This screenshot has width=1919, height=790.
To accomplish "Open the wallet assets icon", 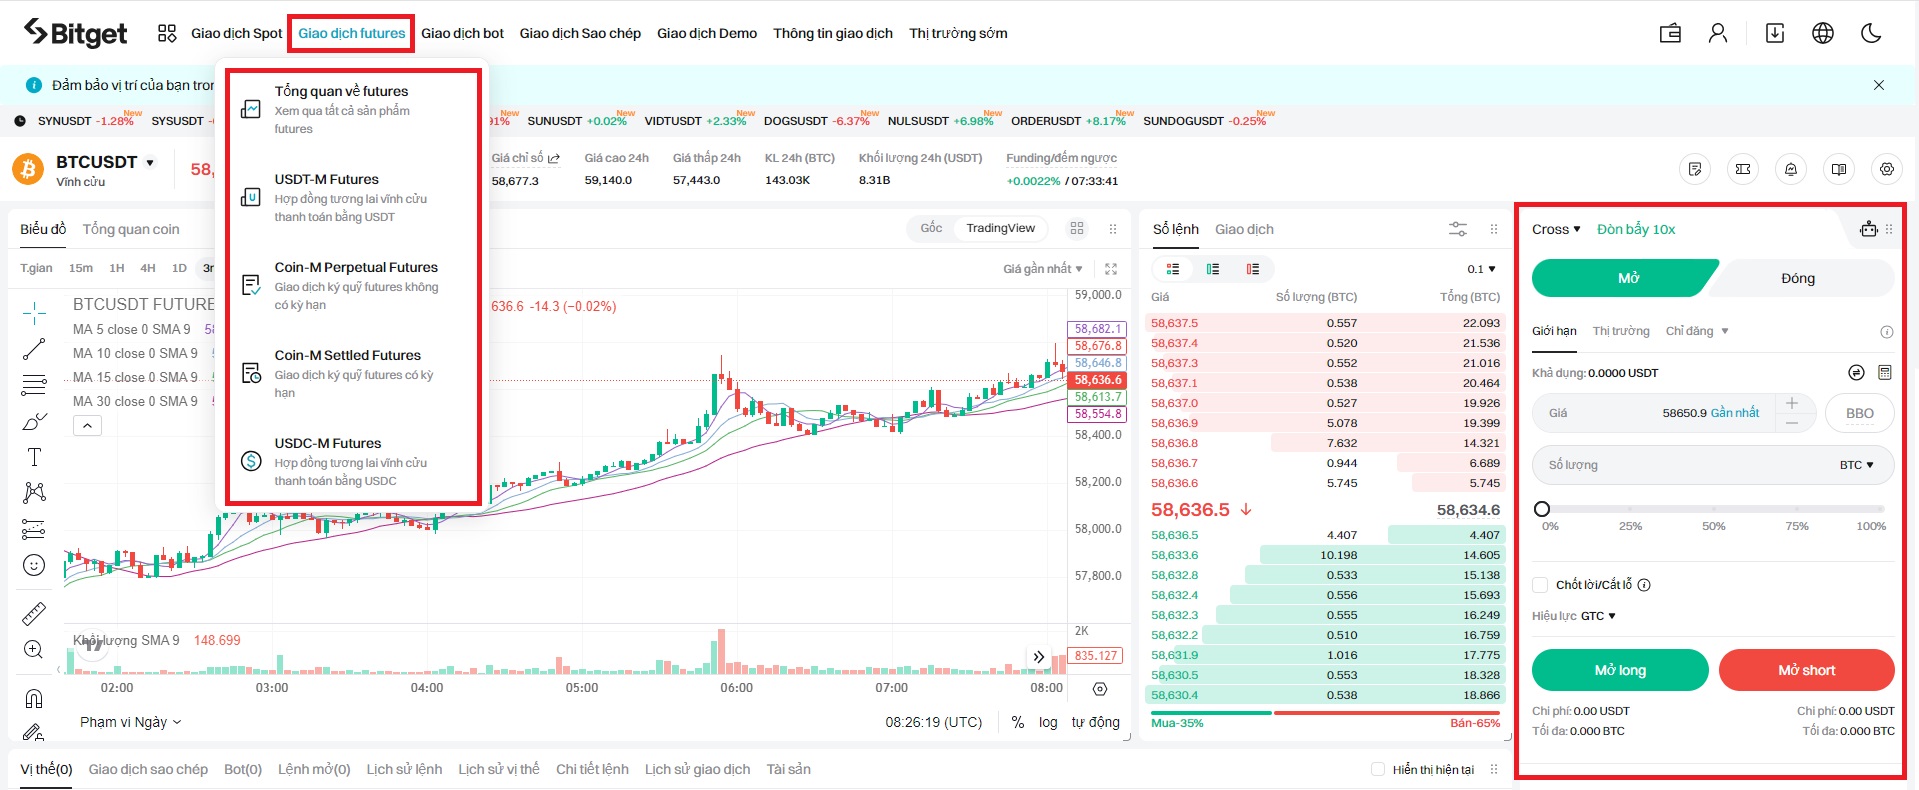I will click(1670, 33).
